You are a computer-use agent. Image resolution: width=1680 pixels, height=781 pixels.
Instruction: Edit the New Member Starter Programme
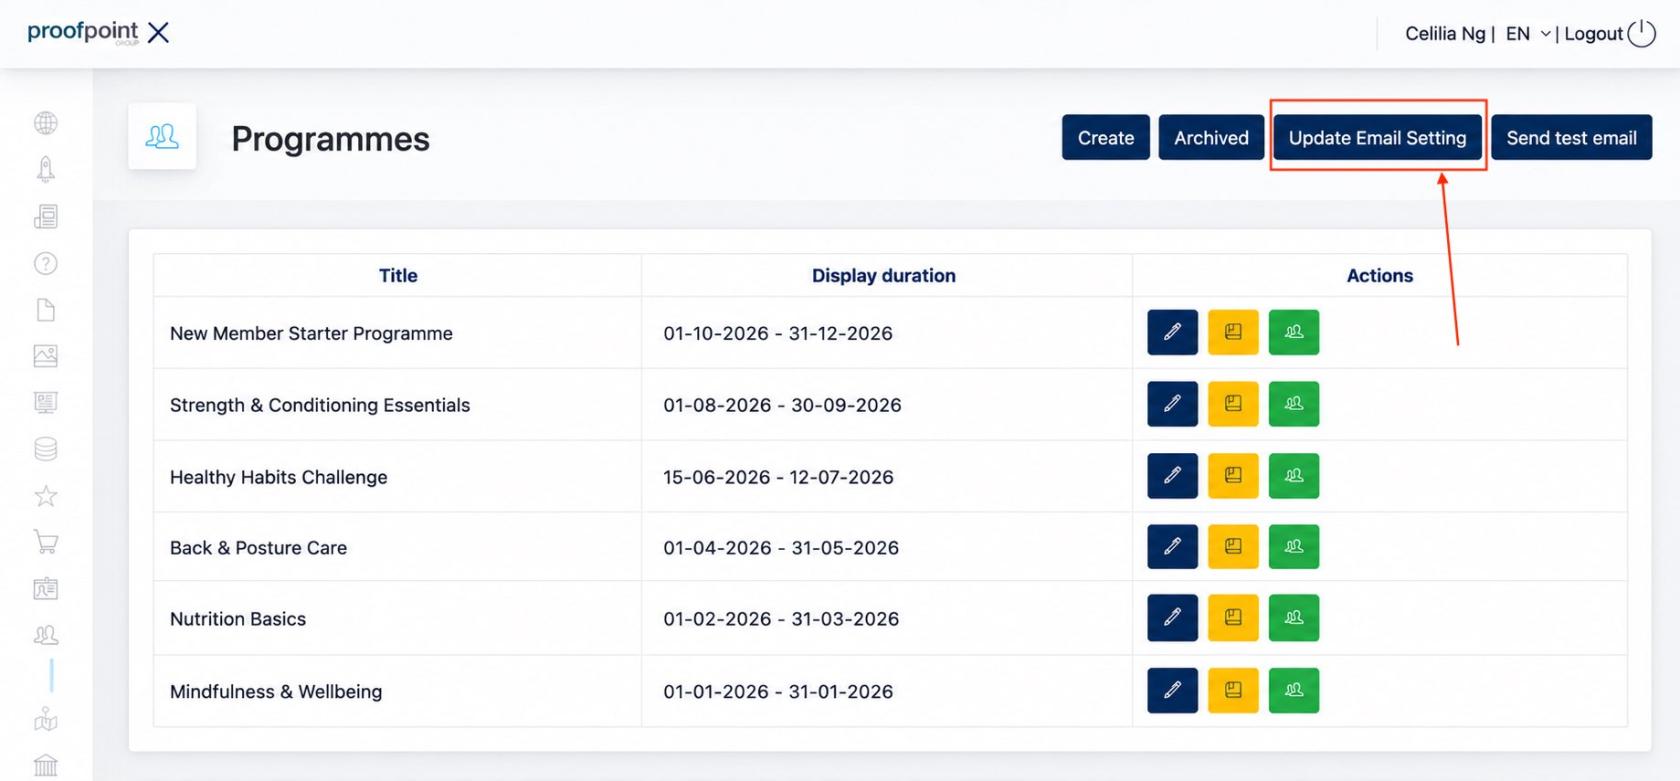click(1172, 332)
